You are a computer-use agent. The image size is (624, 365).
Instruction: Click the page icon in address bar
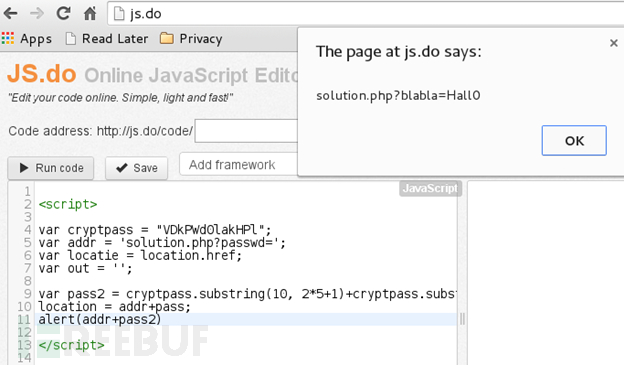coord(119,14)
